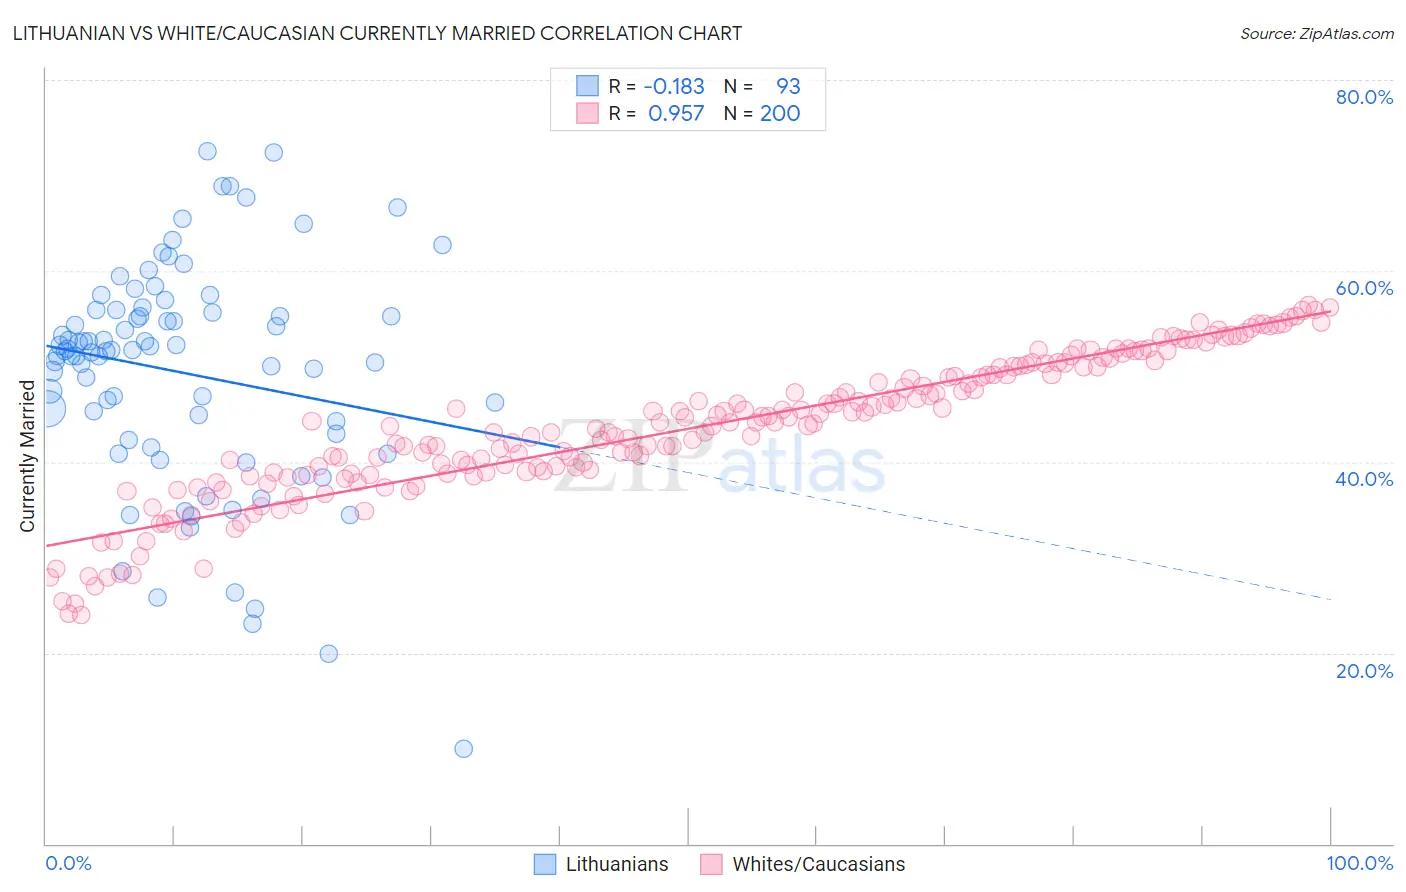Screen dimensions: 1406x892
Task: Click the pink Whites/Caucasians legend swatch at bottom
Action: point(711,864)
